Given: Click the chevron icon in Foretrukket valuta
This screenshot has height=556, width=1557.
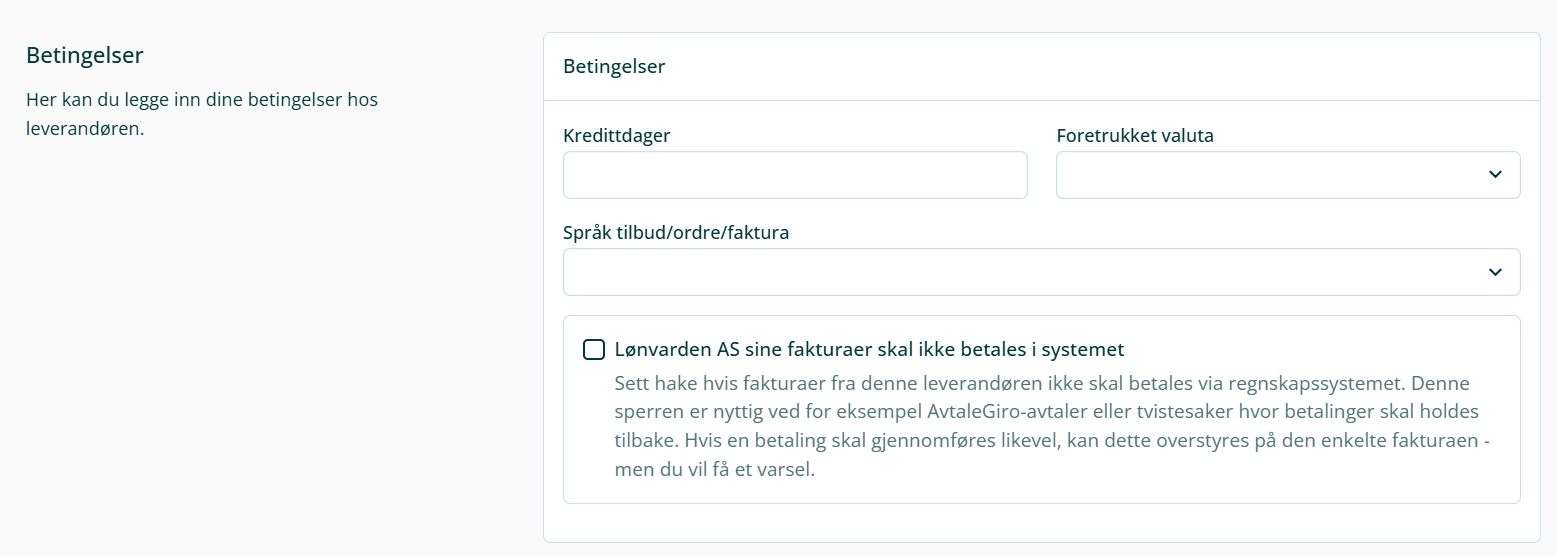Looking at the screenshot, I should tap(1495, 175).
